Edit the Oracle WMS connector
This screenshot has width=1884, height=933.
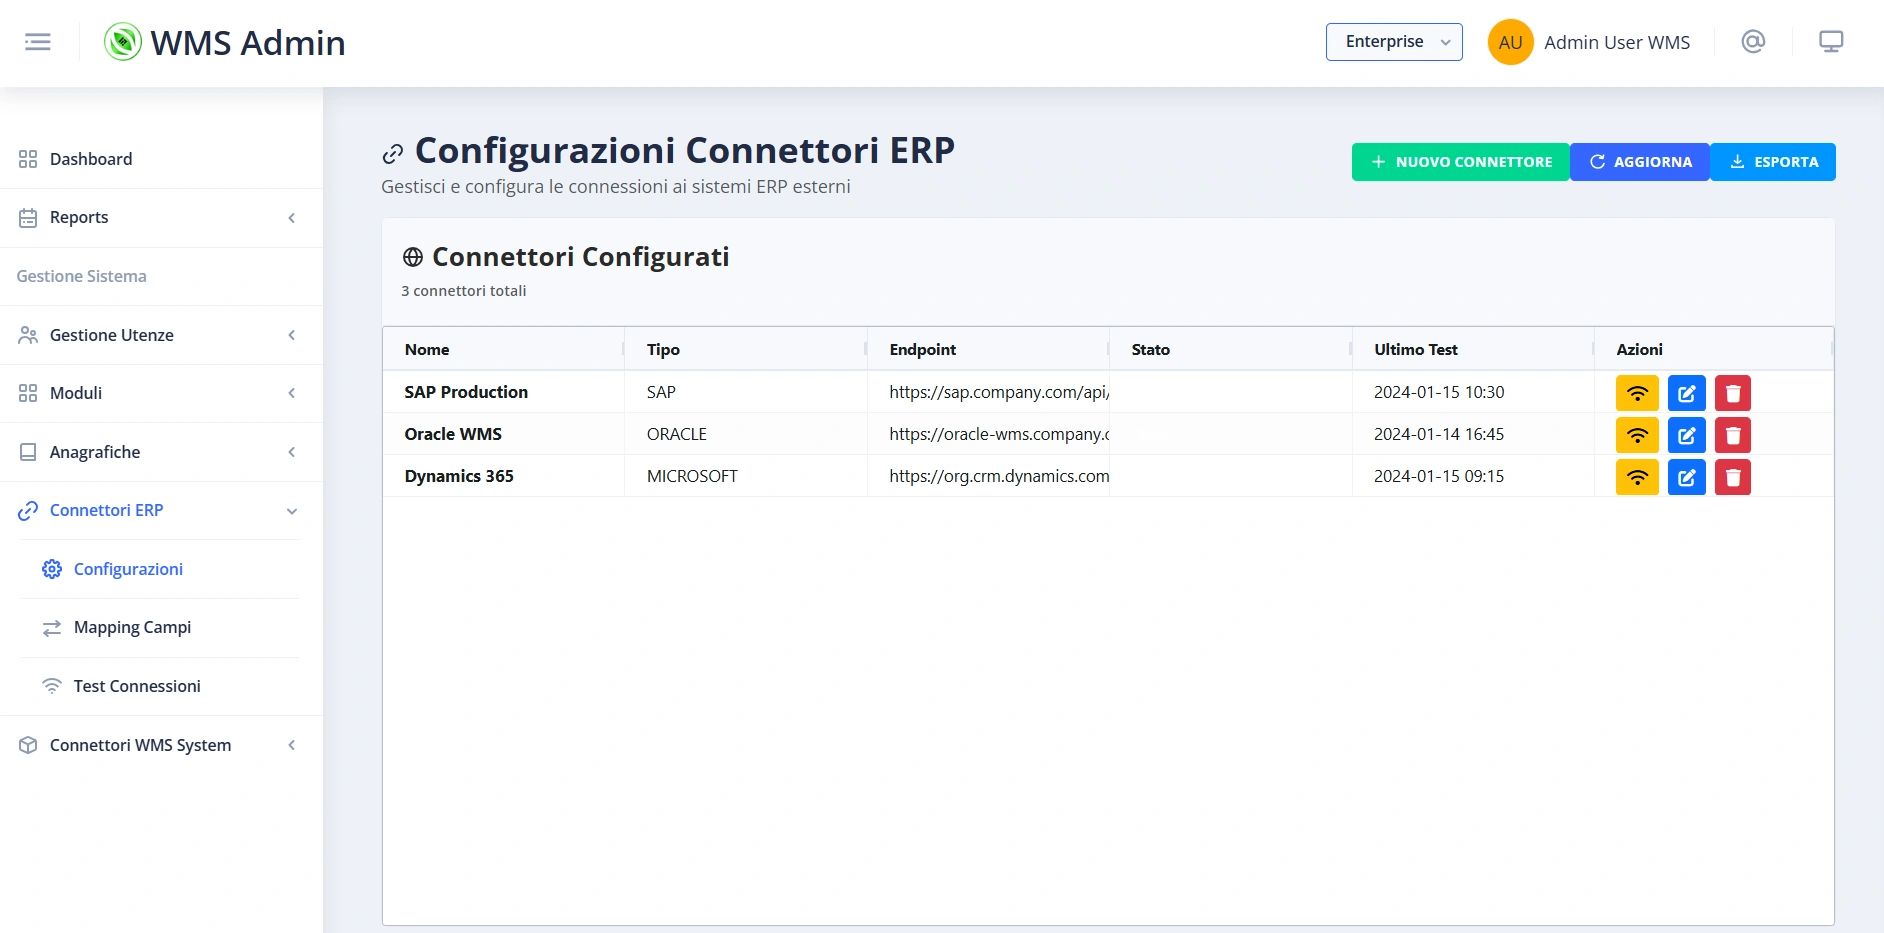coord(1686,435)
